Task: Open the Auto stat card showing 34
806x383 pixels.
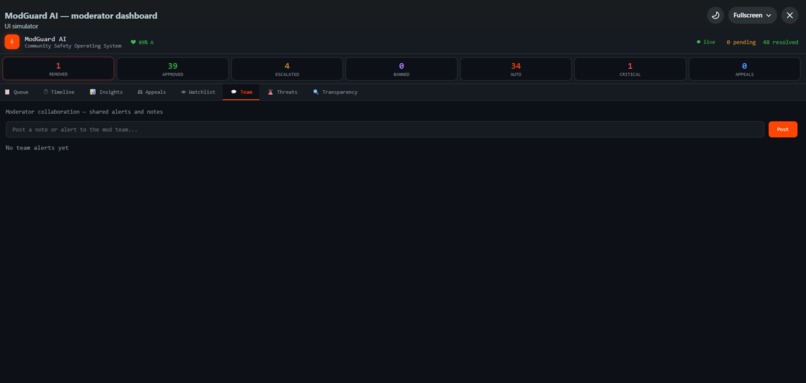Action: (x=516, y=69)
